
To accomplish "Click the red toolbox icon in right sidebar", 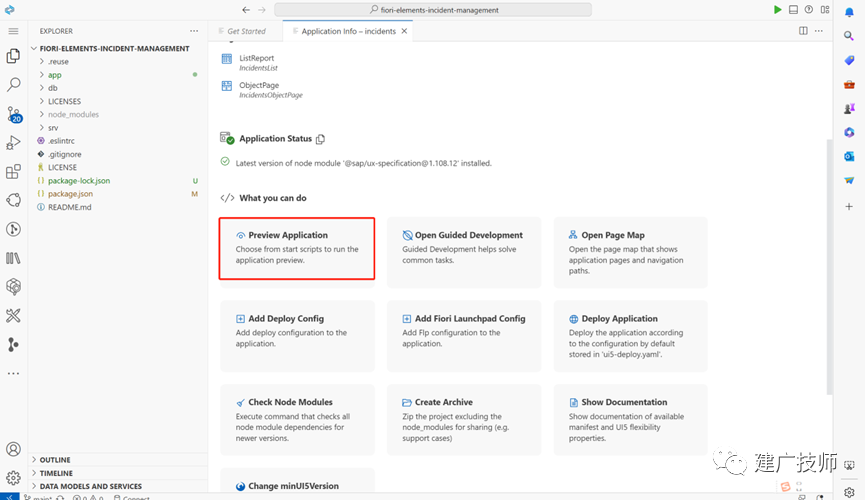I will [849, 84].
